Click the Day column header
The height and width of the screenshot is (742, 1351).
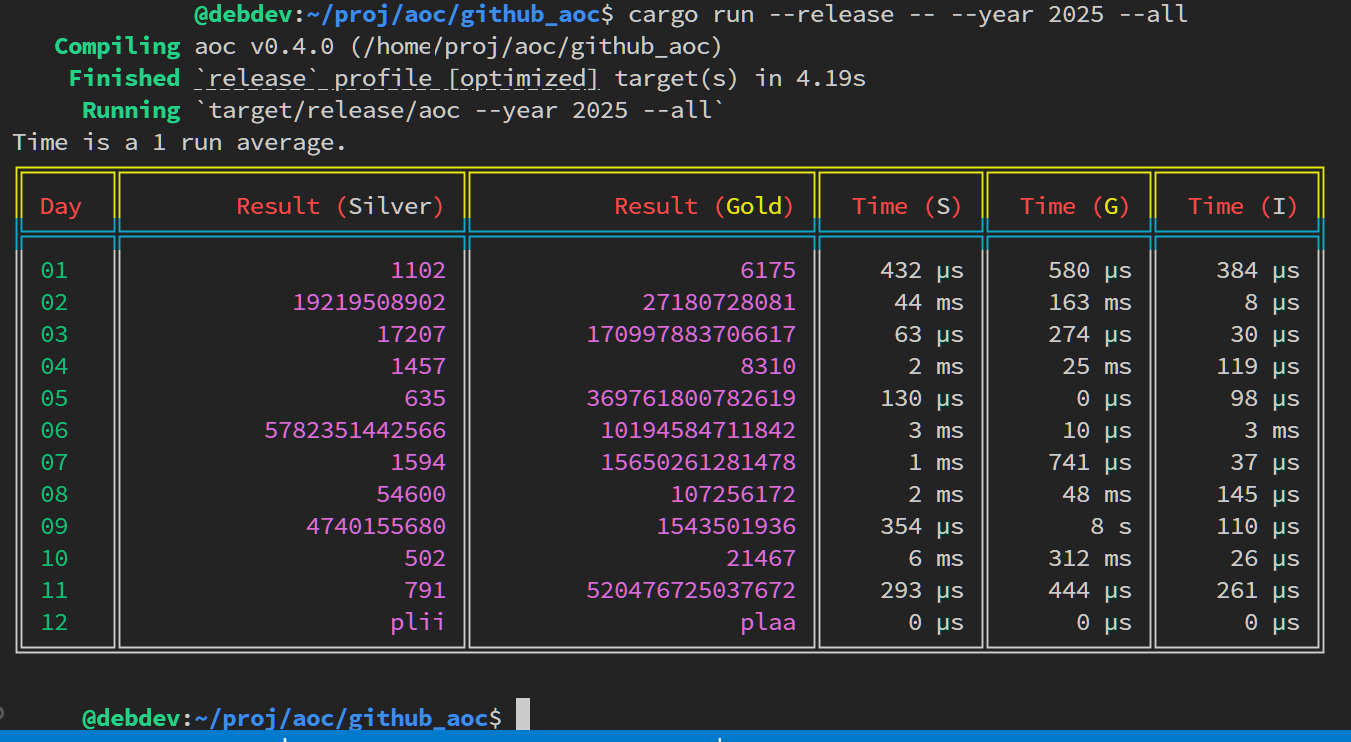60,206
